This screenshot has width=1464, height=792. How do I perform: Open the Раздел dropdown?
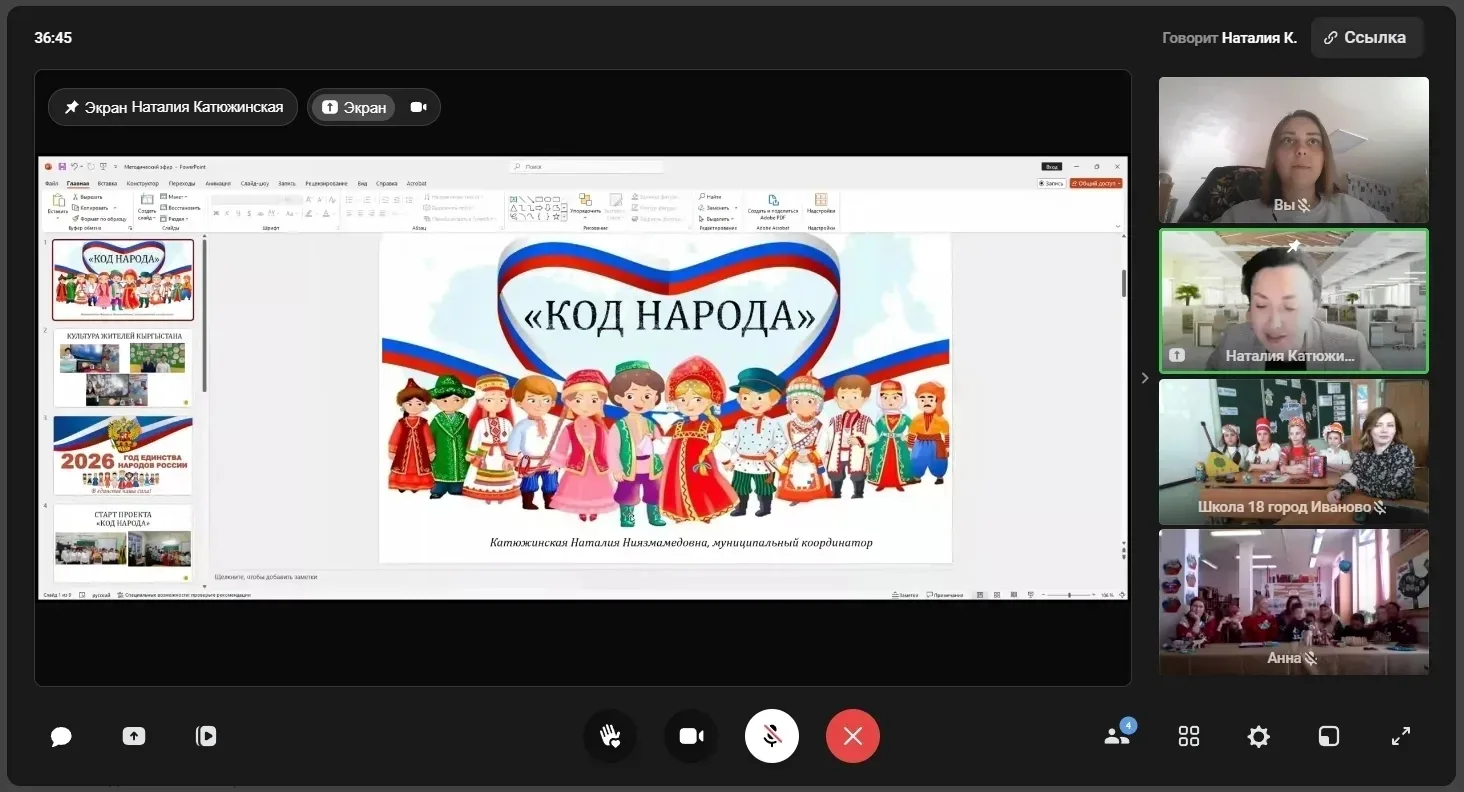(173, 218)
